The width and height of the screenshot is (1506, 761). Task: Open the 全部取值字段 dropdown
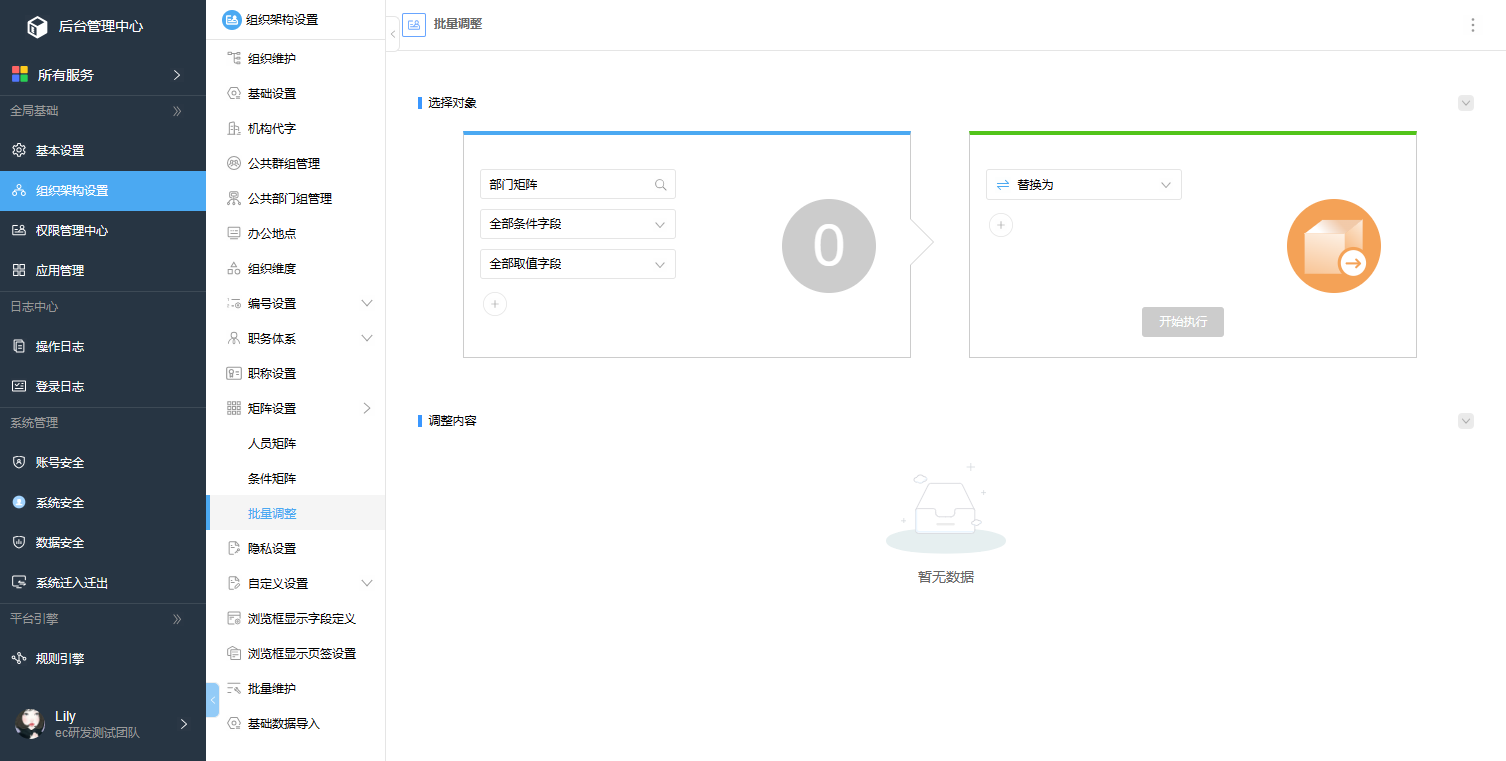(x=578, y=265)
